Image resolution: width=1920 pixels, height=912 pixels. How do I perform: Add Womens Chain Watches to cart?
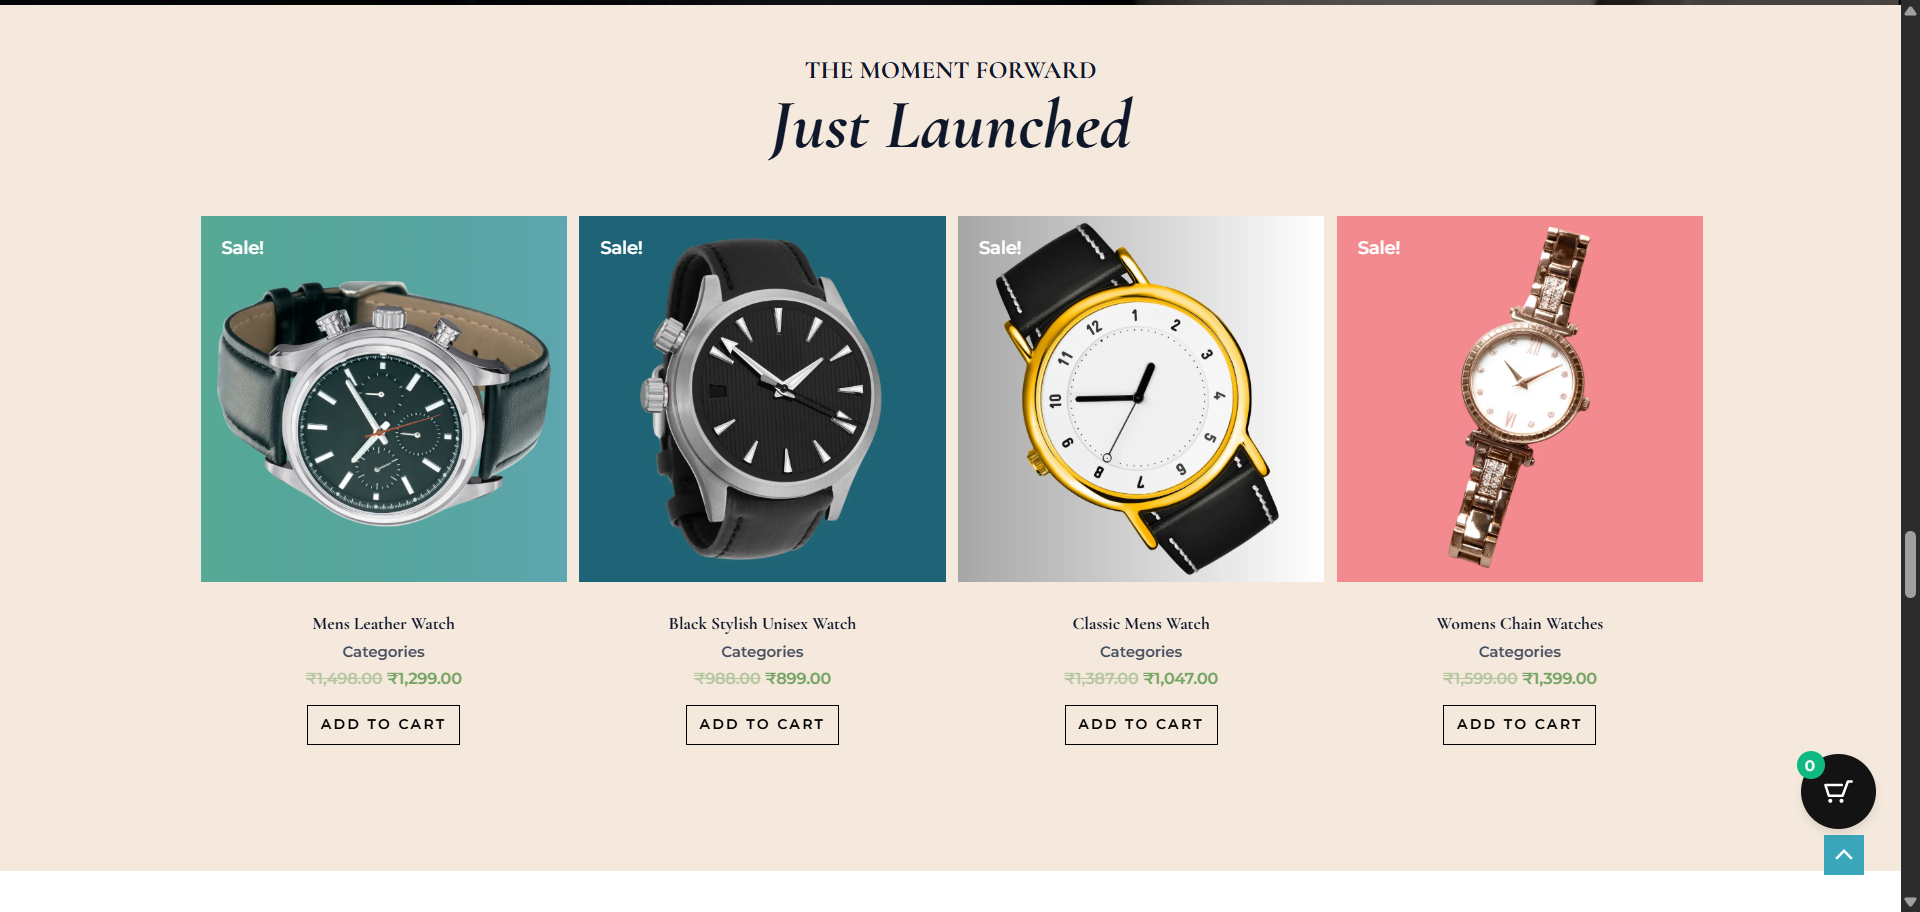pyautogui.click(x=1519, y=725)
